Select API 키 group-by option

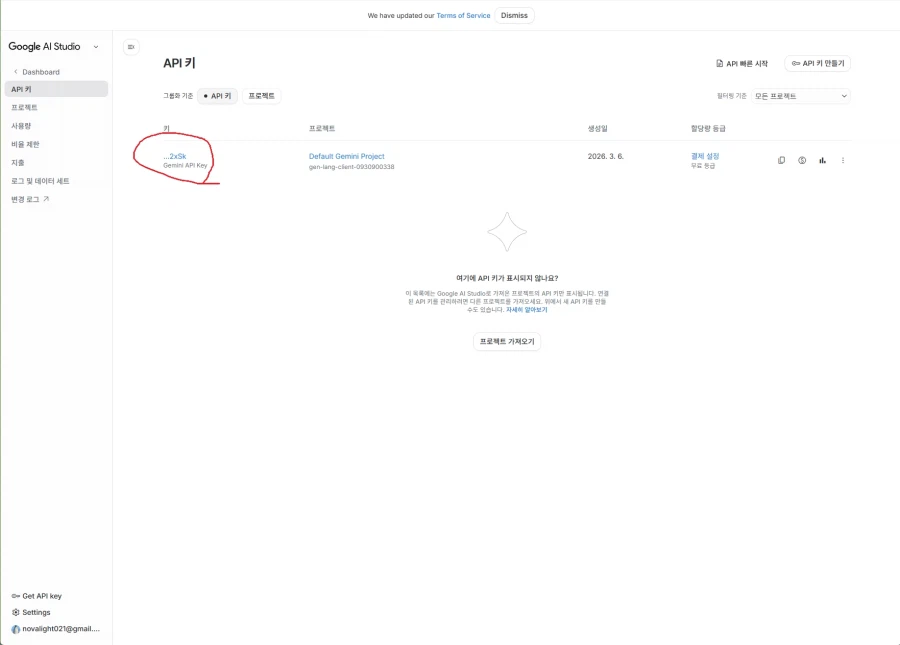pos(217,96)
